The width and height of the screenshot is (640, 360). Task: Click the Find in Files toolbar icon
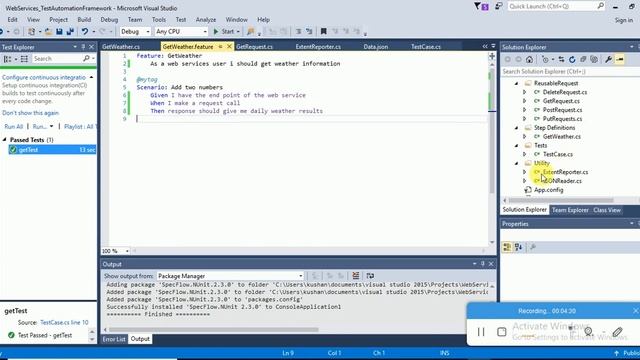(x=251, y=31)
